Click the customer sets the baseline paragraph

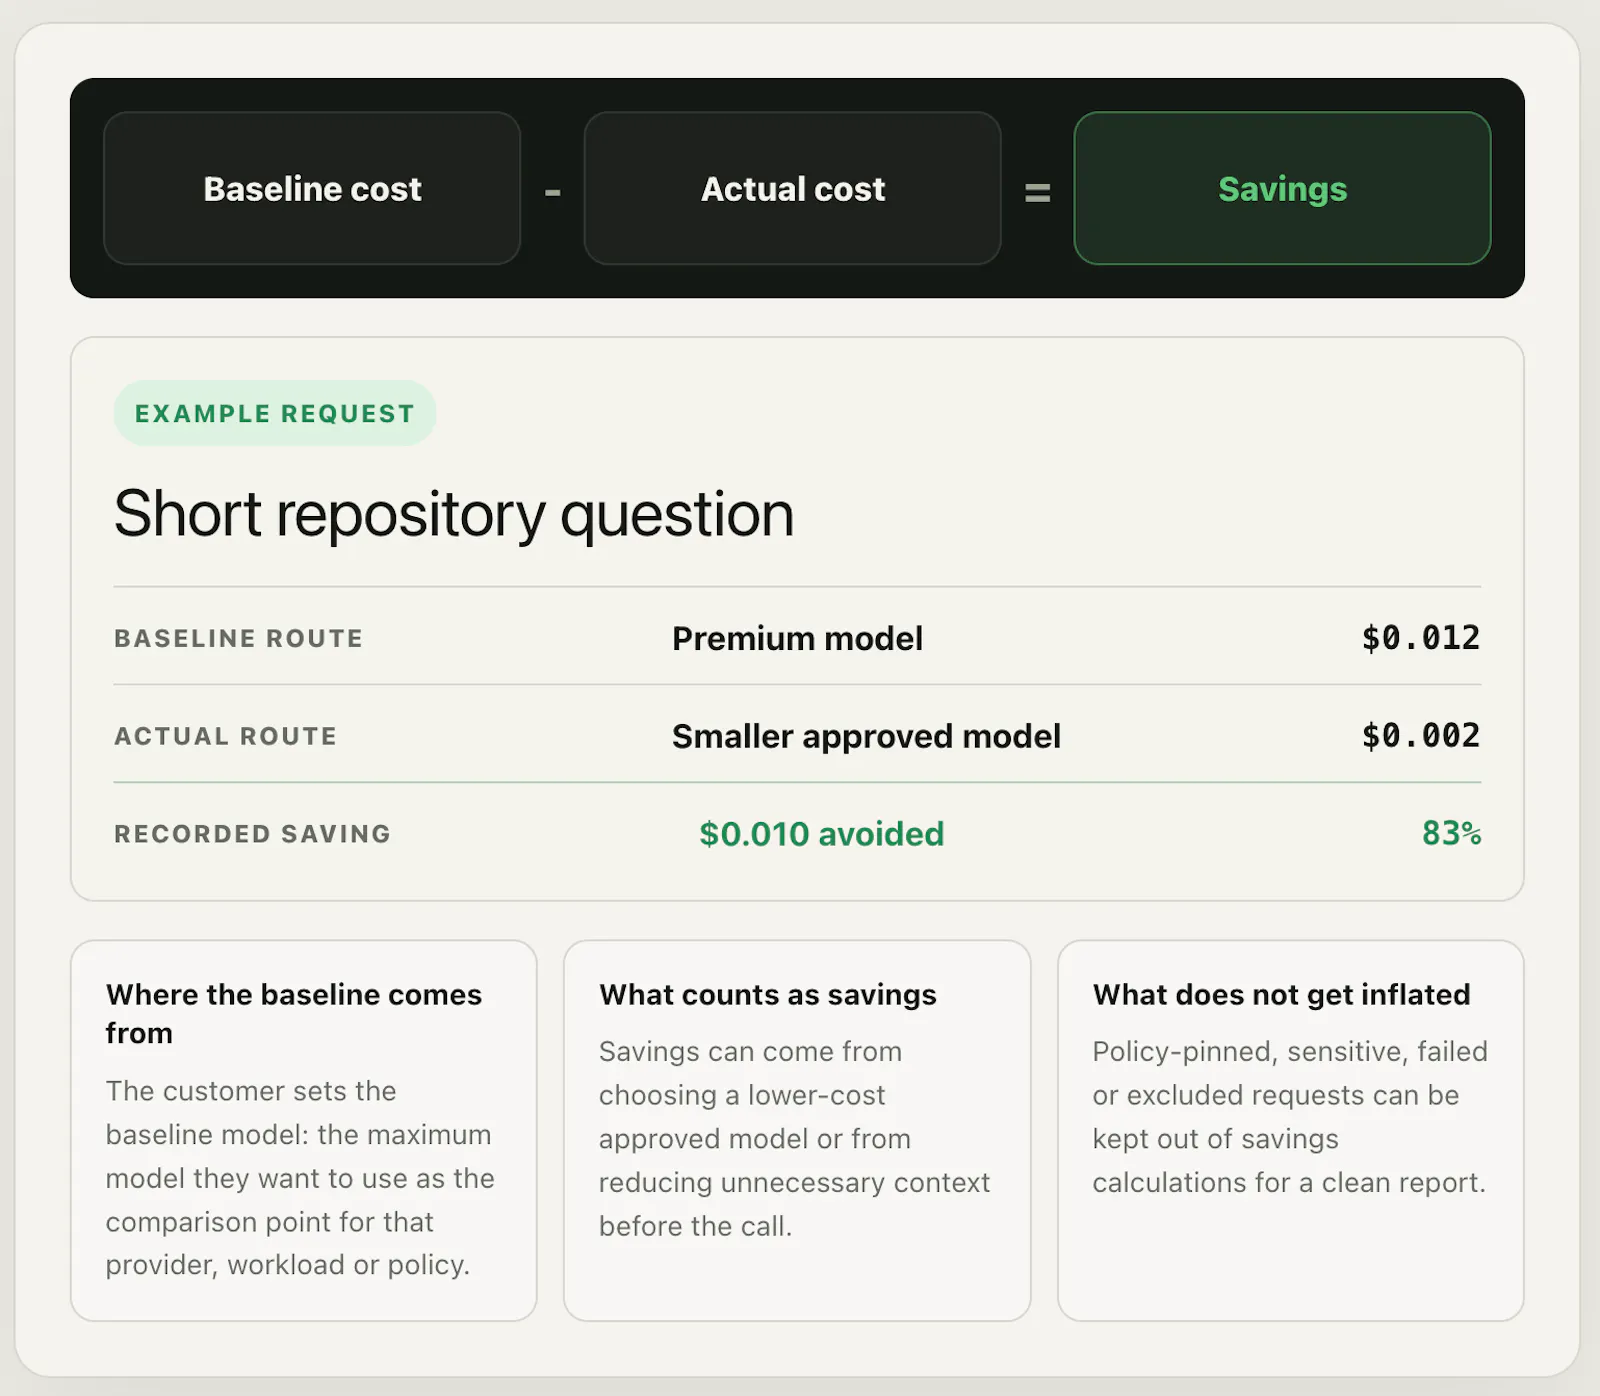tap(300, 1178)
